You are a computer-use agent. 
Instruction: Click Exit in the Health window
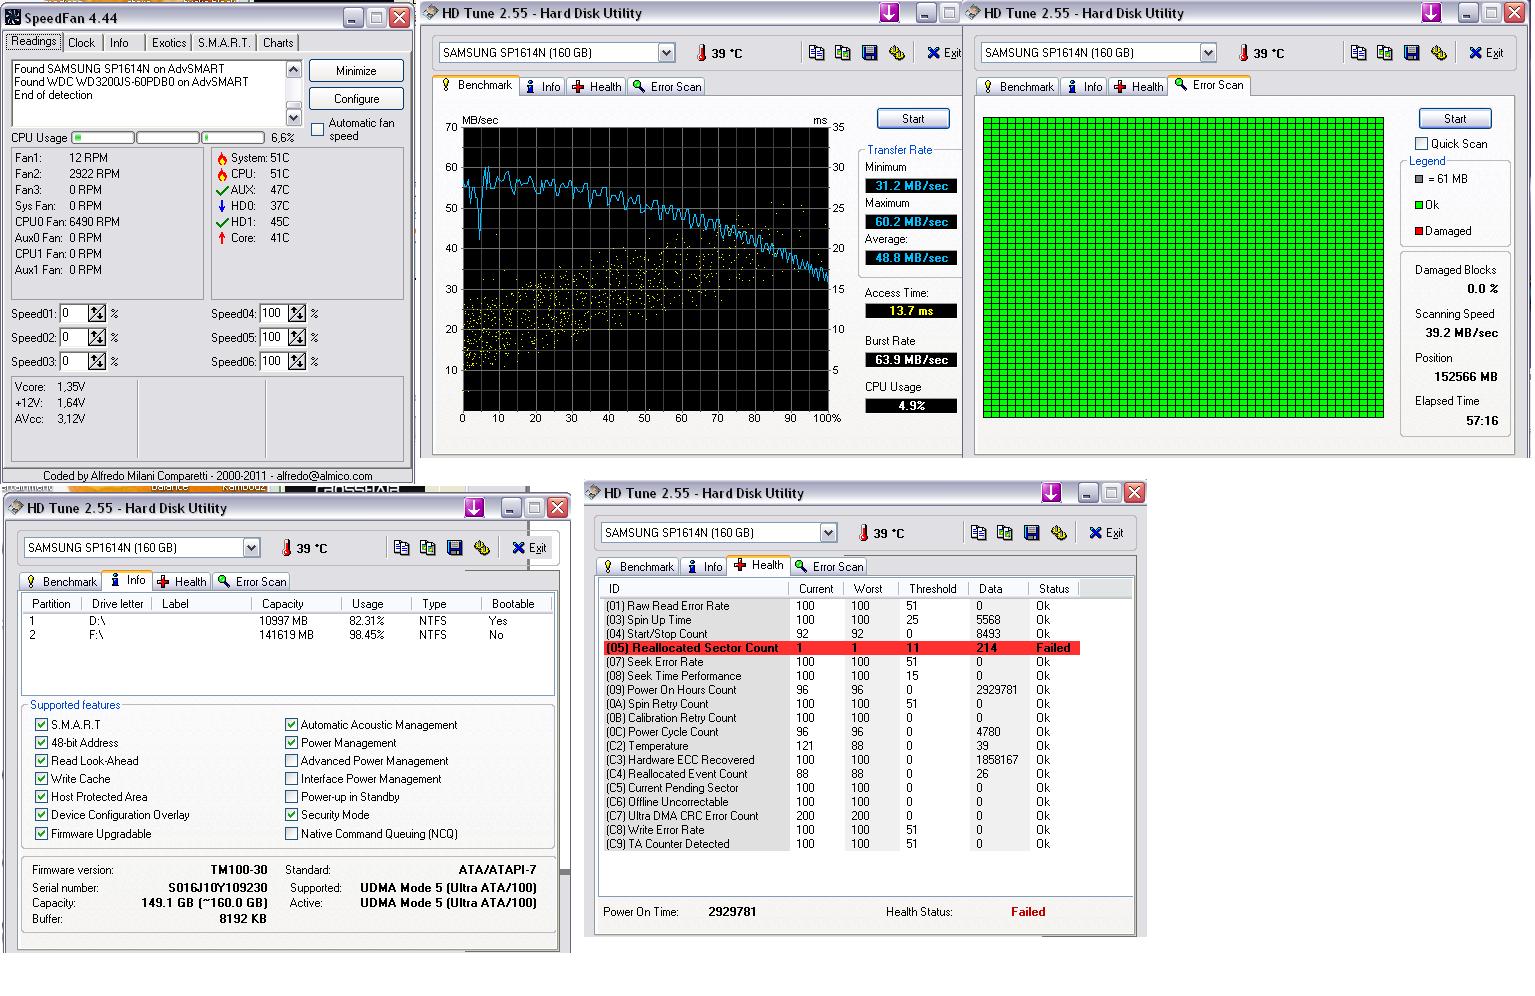(x=1106, y=533)
